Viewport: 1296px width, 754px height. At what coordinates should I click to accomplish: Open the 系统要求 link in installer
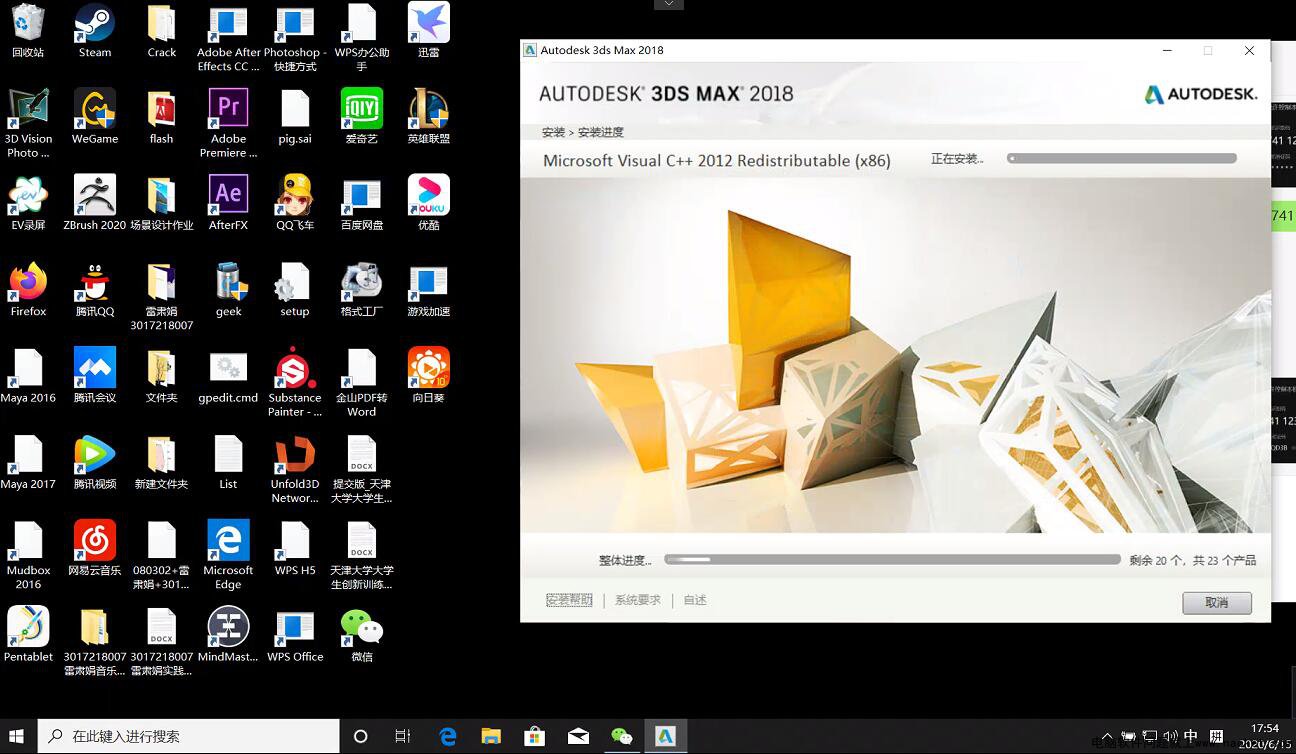[638, 600]
